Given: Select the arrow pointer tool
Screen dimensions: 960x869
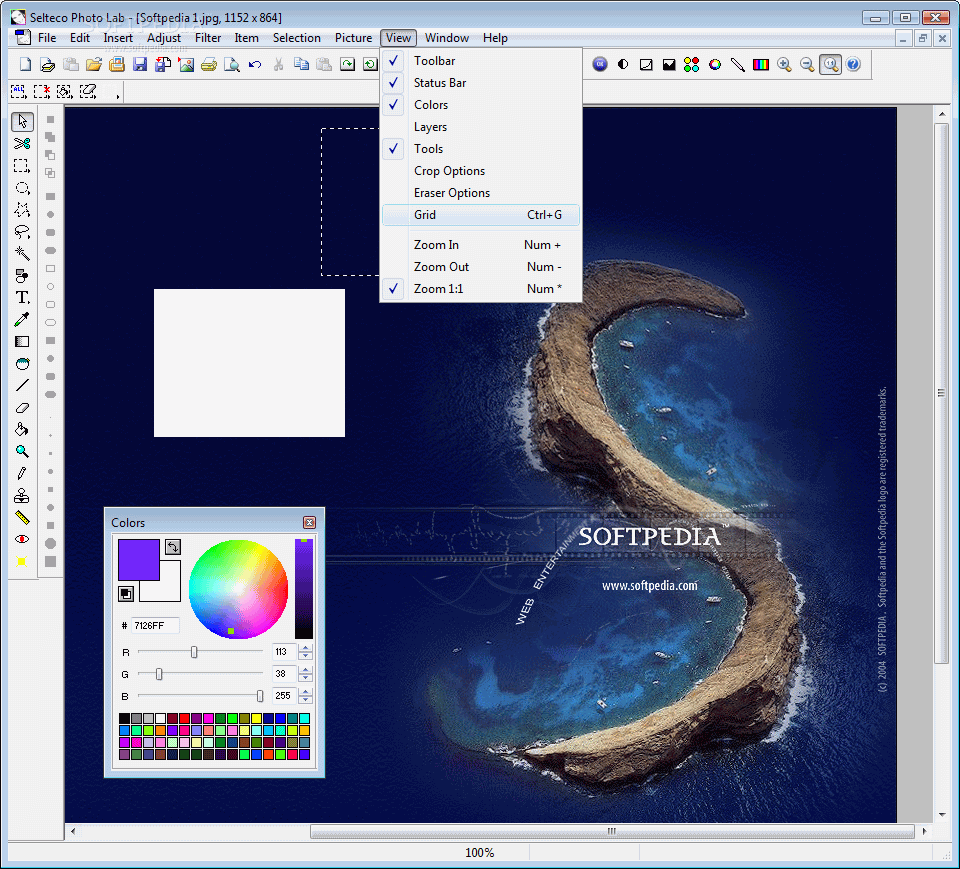Looking at the screenshot, I should [22, 121].
